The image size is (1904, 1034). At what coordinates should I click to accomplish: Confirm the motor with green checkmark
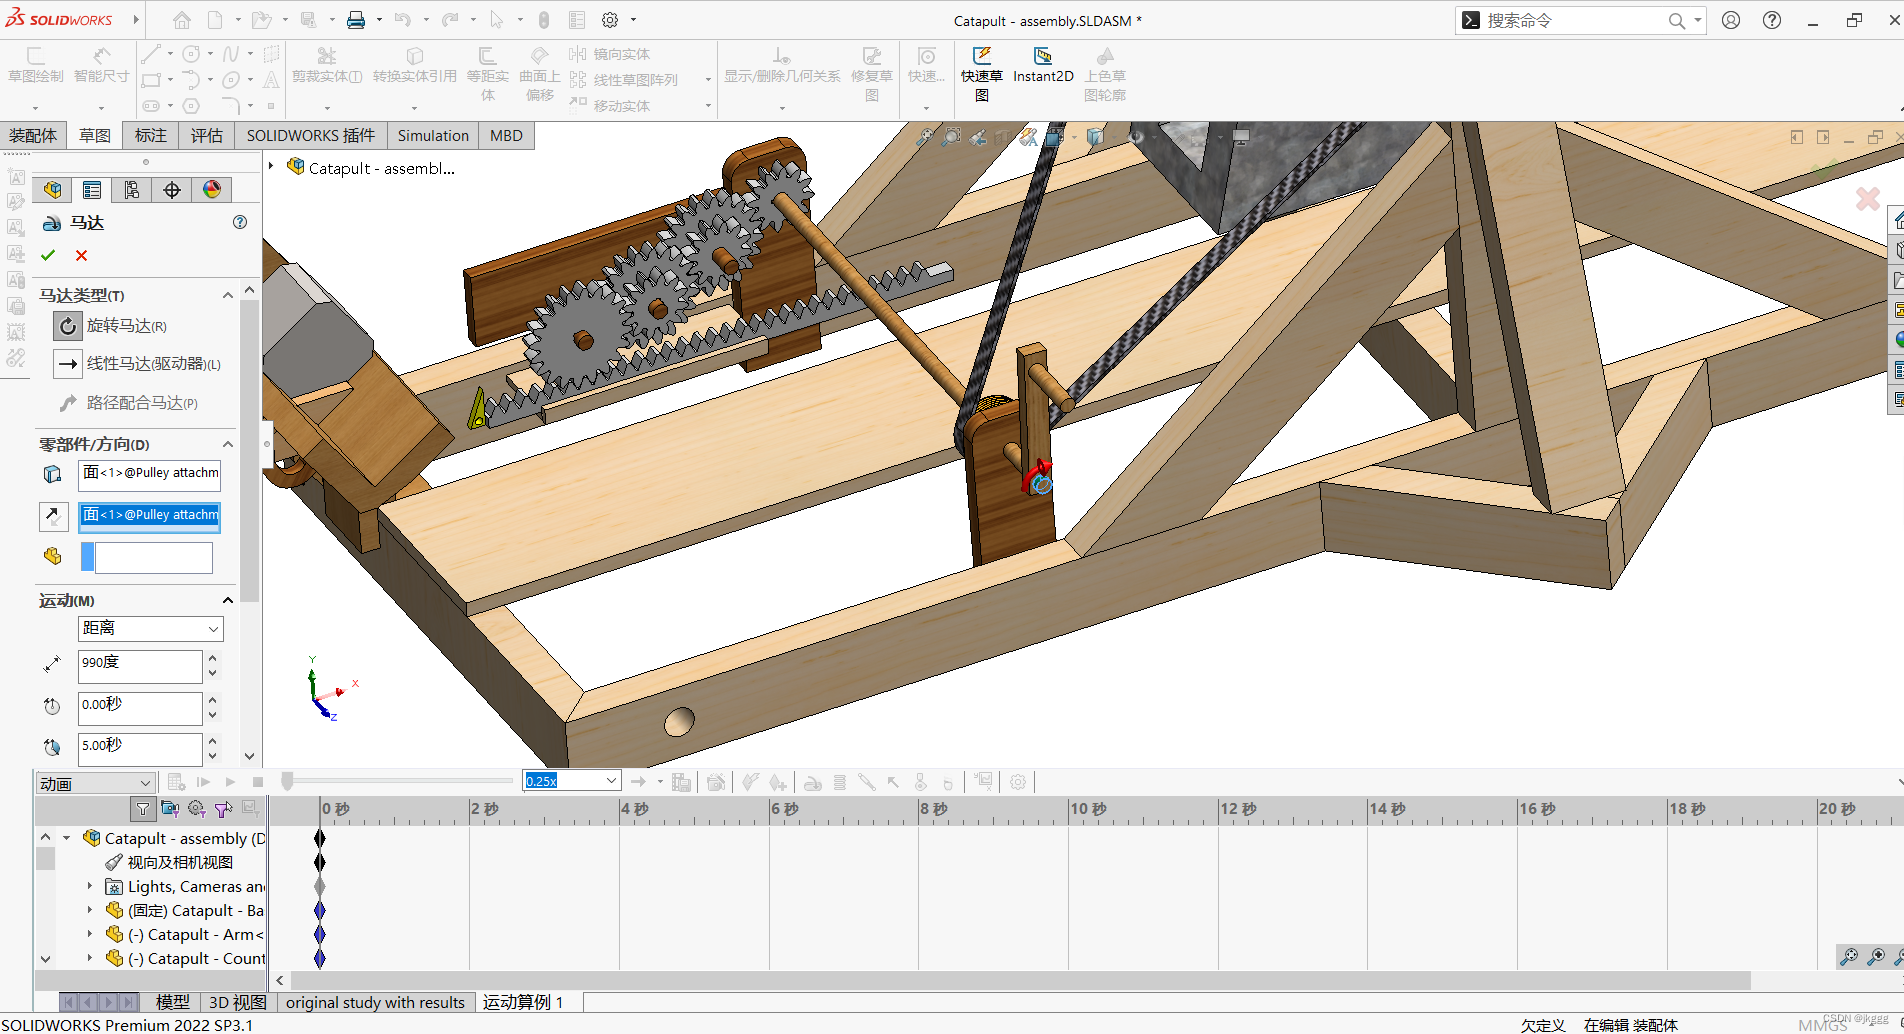click(48, 255)
